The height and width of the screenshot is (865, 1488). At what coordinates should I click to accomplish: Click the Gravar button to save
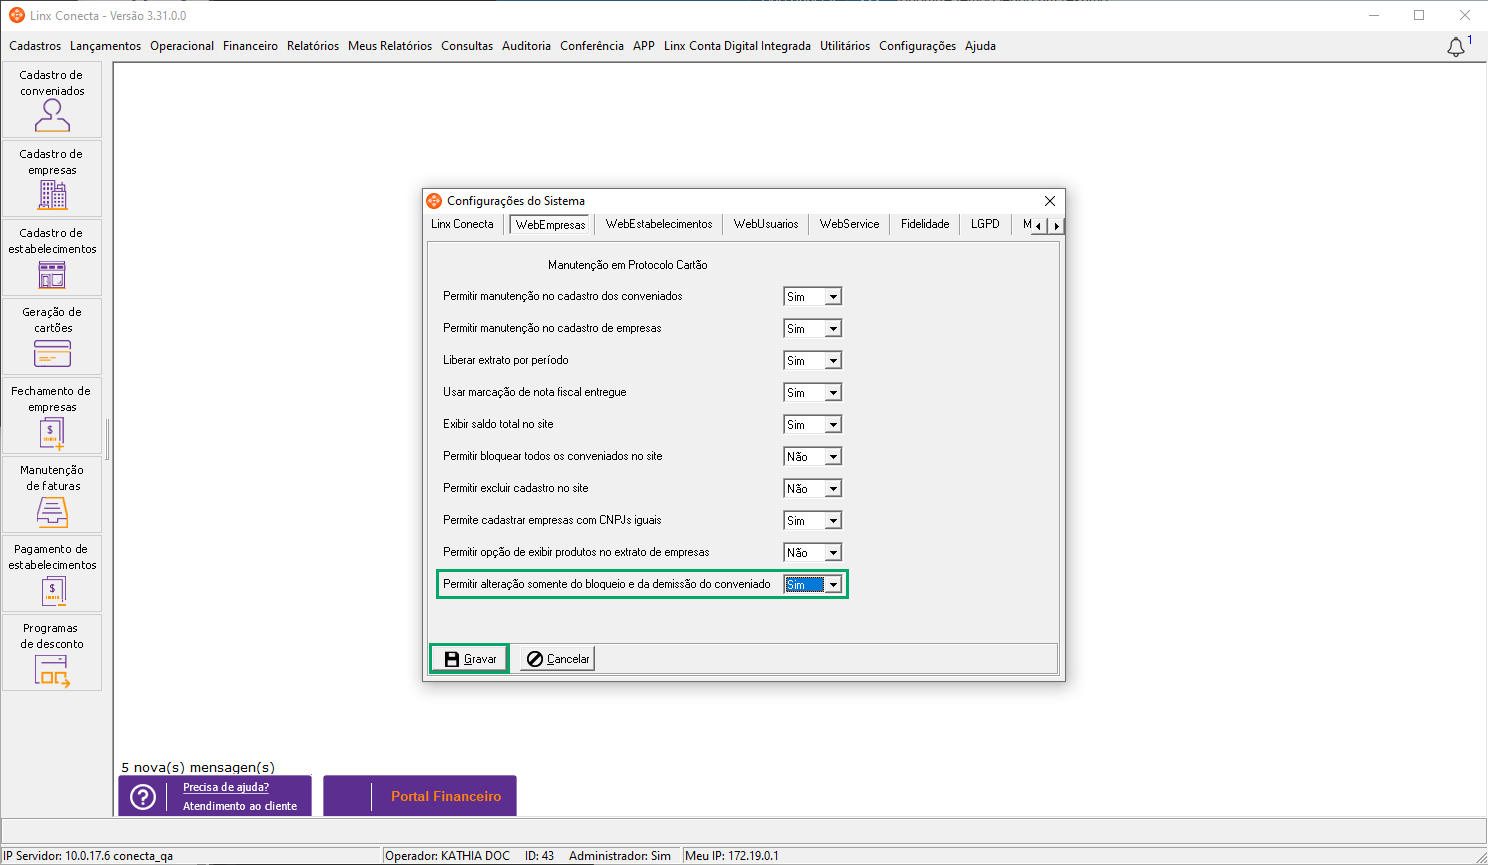[x=470, y=659]
